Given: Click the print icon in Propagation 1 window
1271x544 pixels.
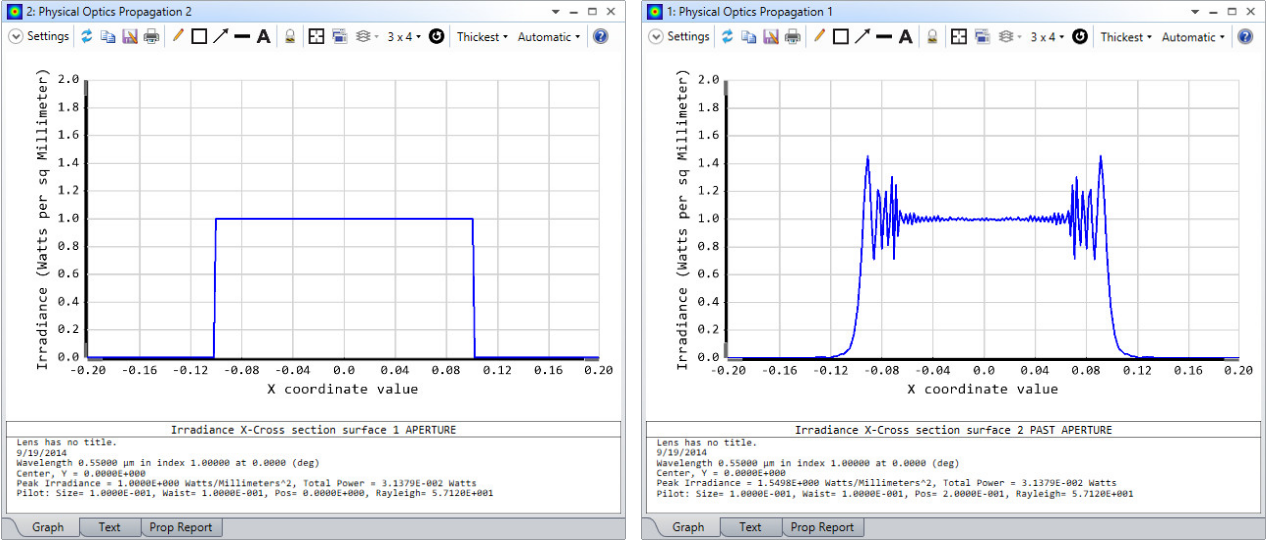Looking at the screenshot, I should [x=792, y=37].
